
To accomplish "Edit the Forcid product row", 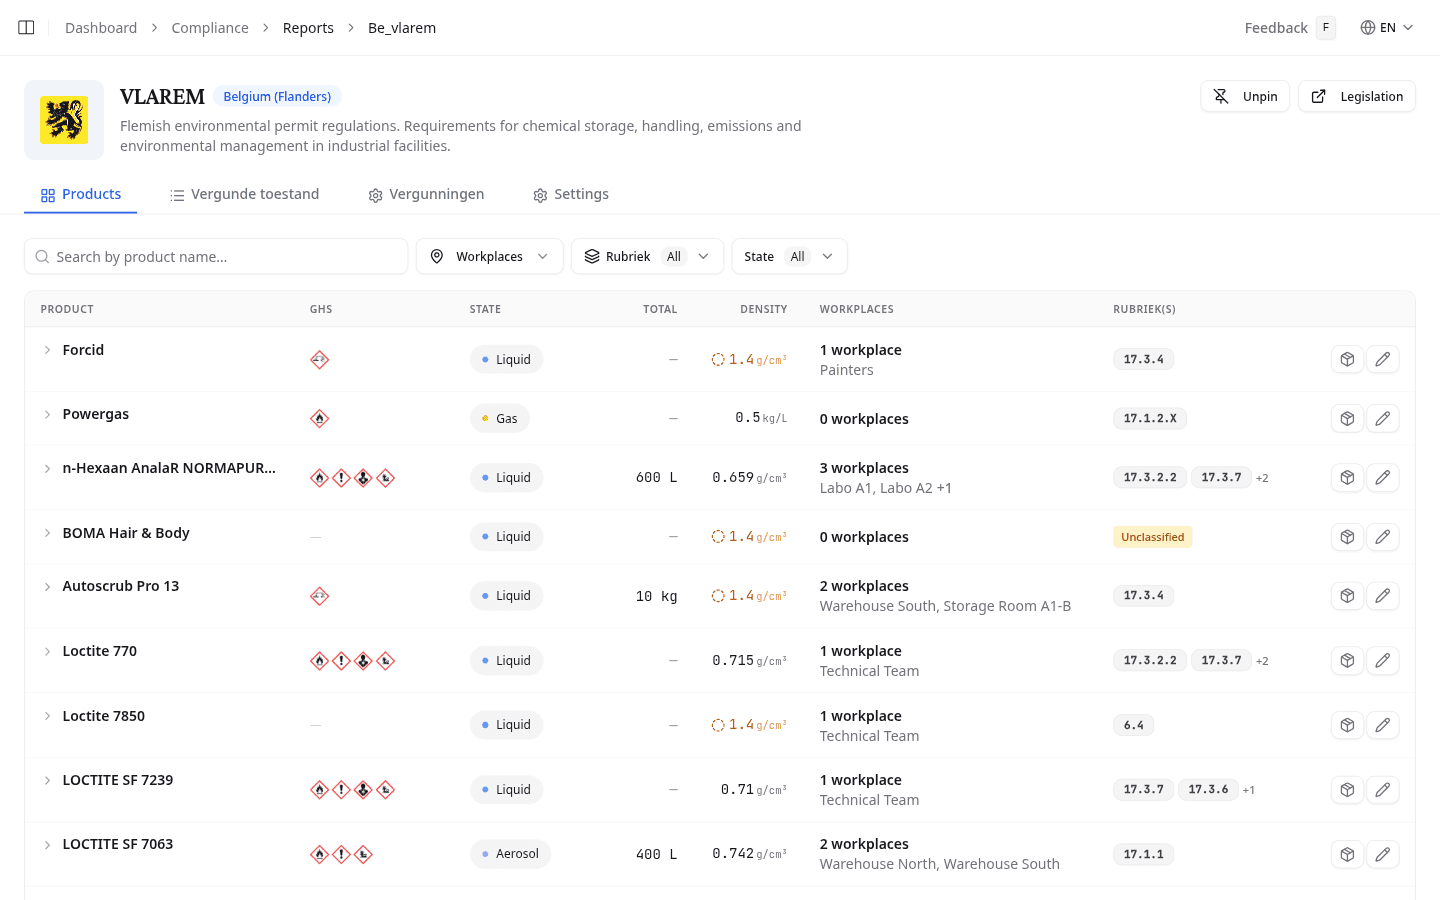I will 1382,359.
